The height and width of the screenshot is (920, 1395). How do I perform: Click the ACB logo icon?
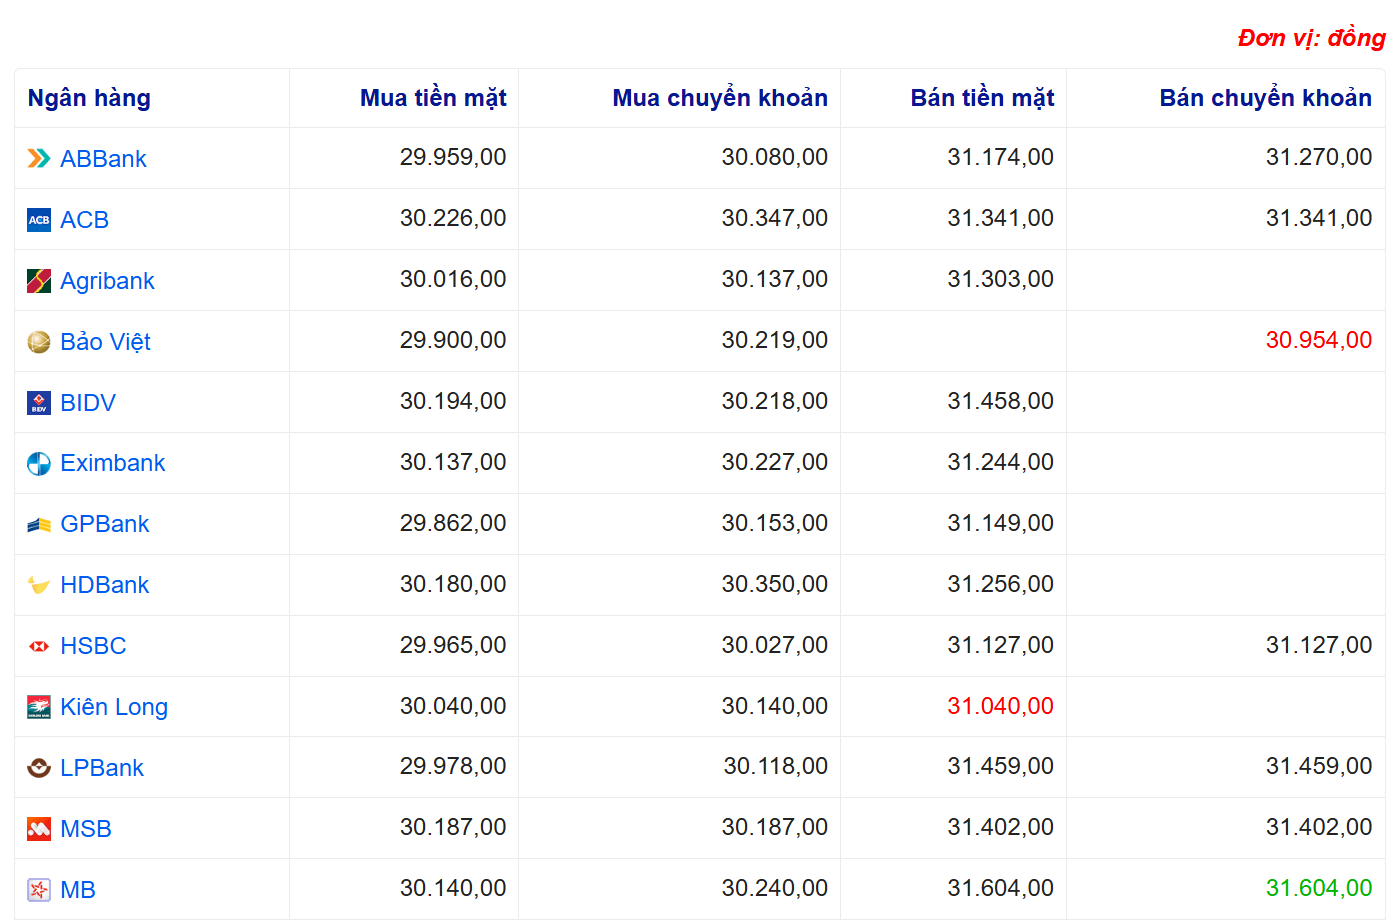point(38,220)
